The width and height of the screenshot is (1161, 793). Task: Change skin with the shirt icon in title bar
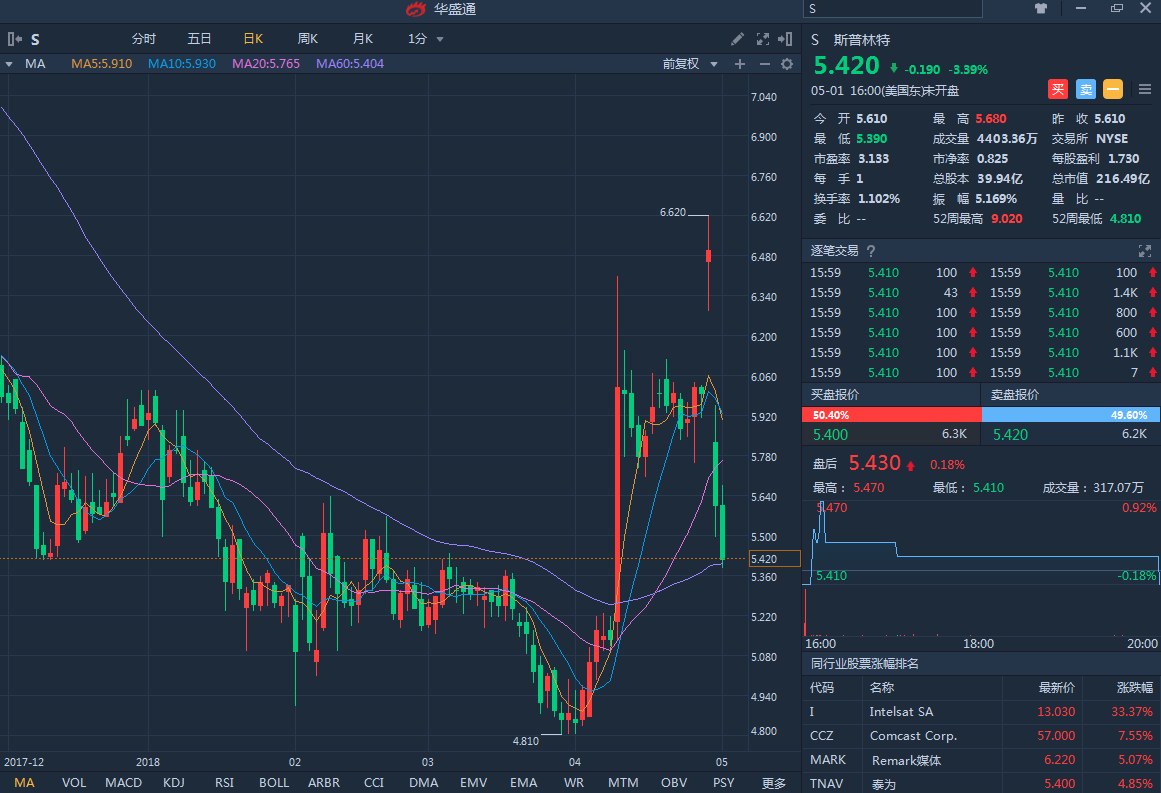coord(1040,8)
